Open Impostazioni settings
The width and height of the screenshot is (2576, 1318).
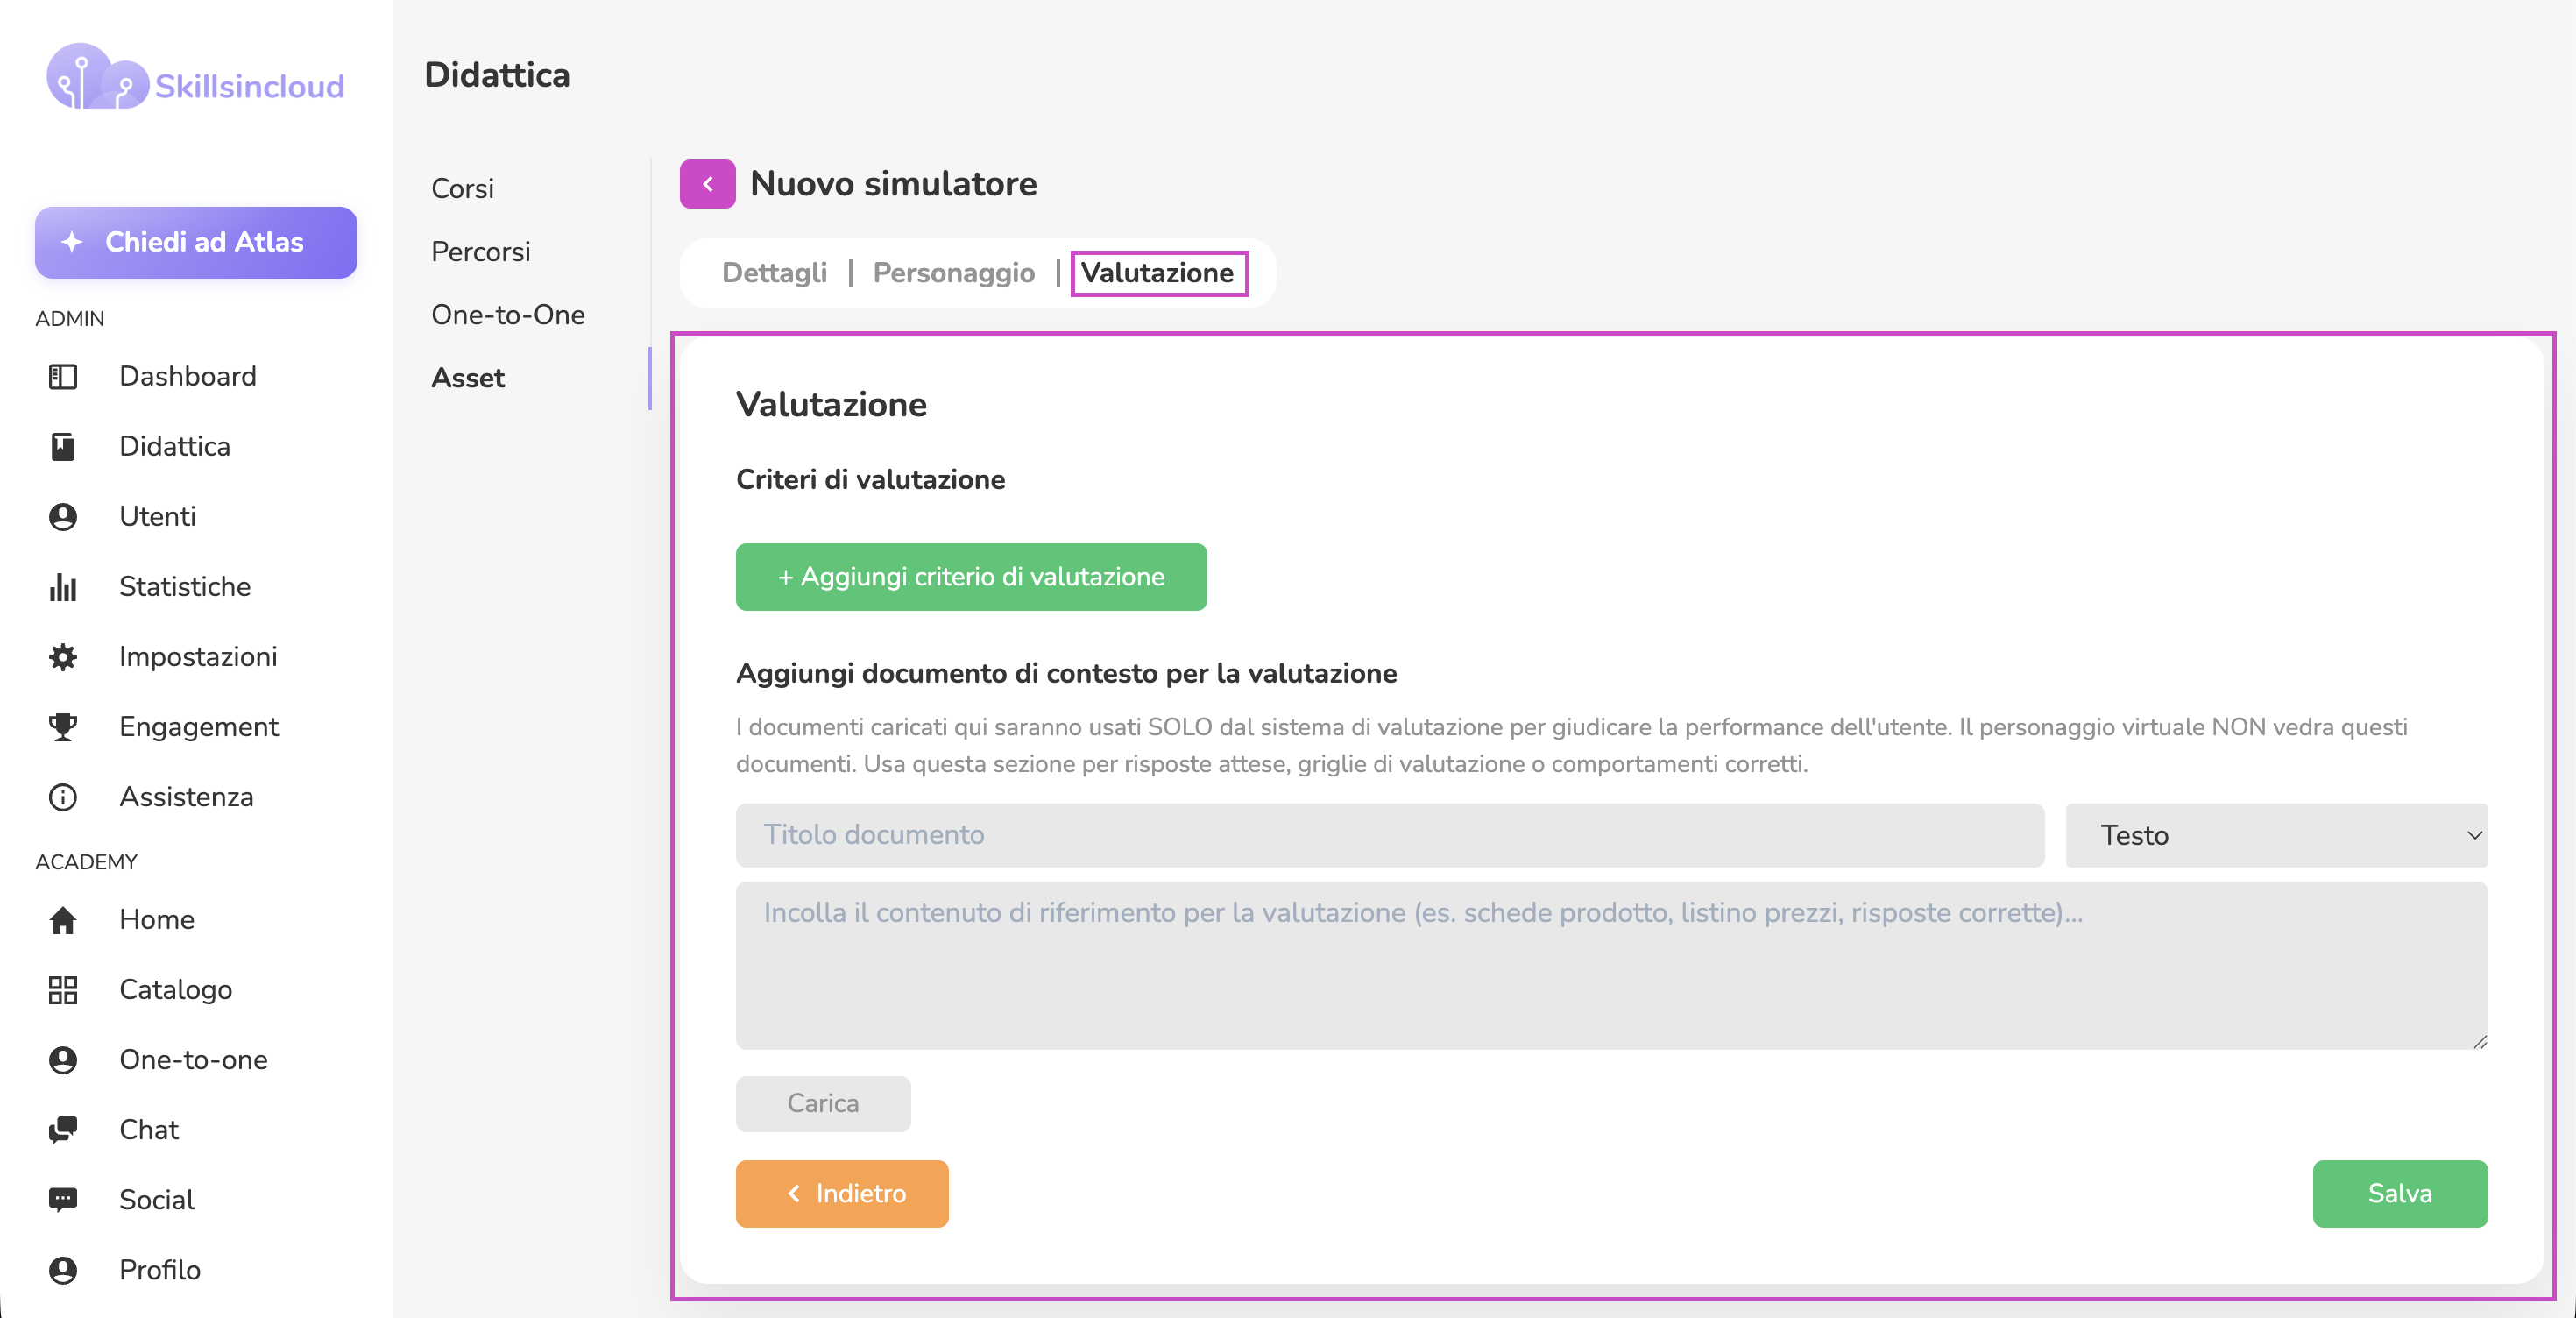[x=197, y=657]
